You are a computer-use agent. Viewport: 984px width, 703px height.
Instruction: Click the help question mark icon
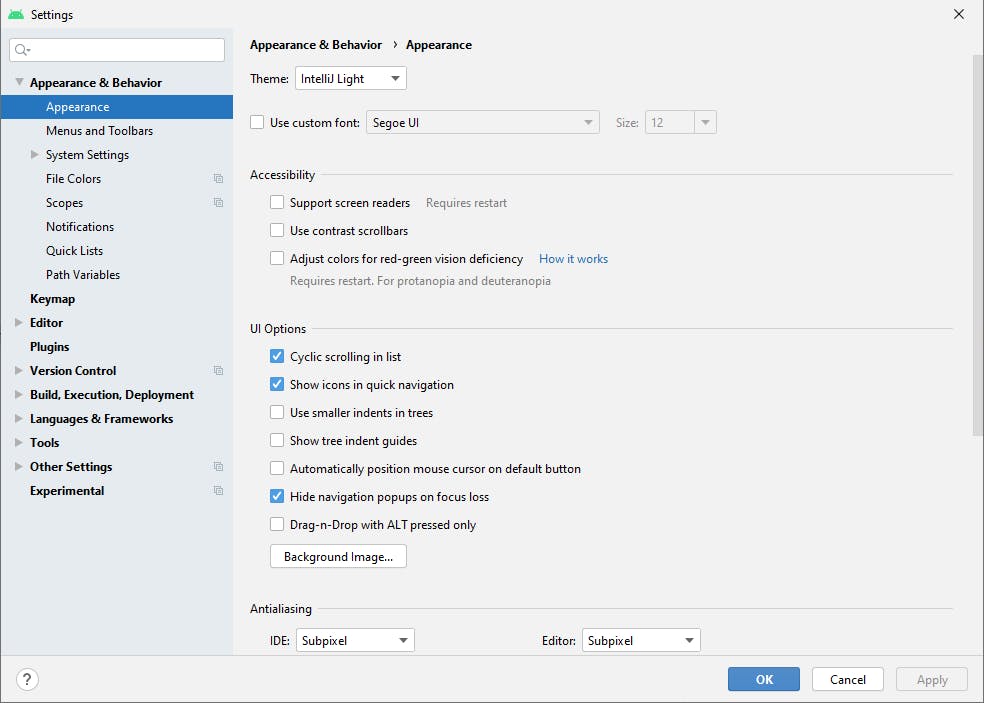coord(27,680)
